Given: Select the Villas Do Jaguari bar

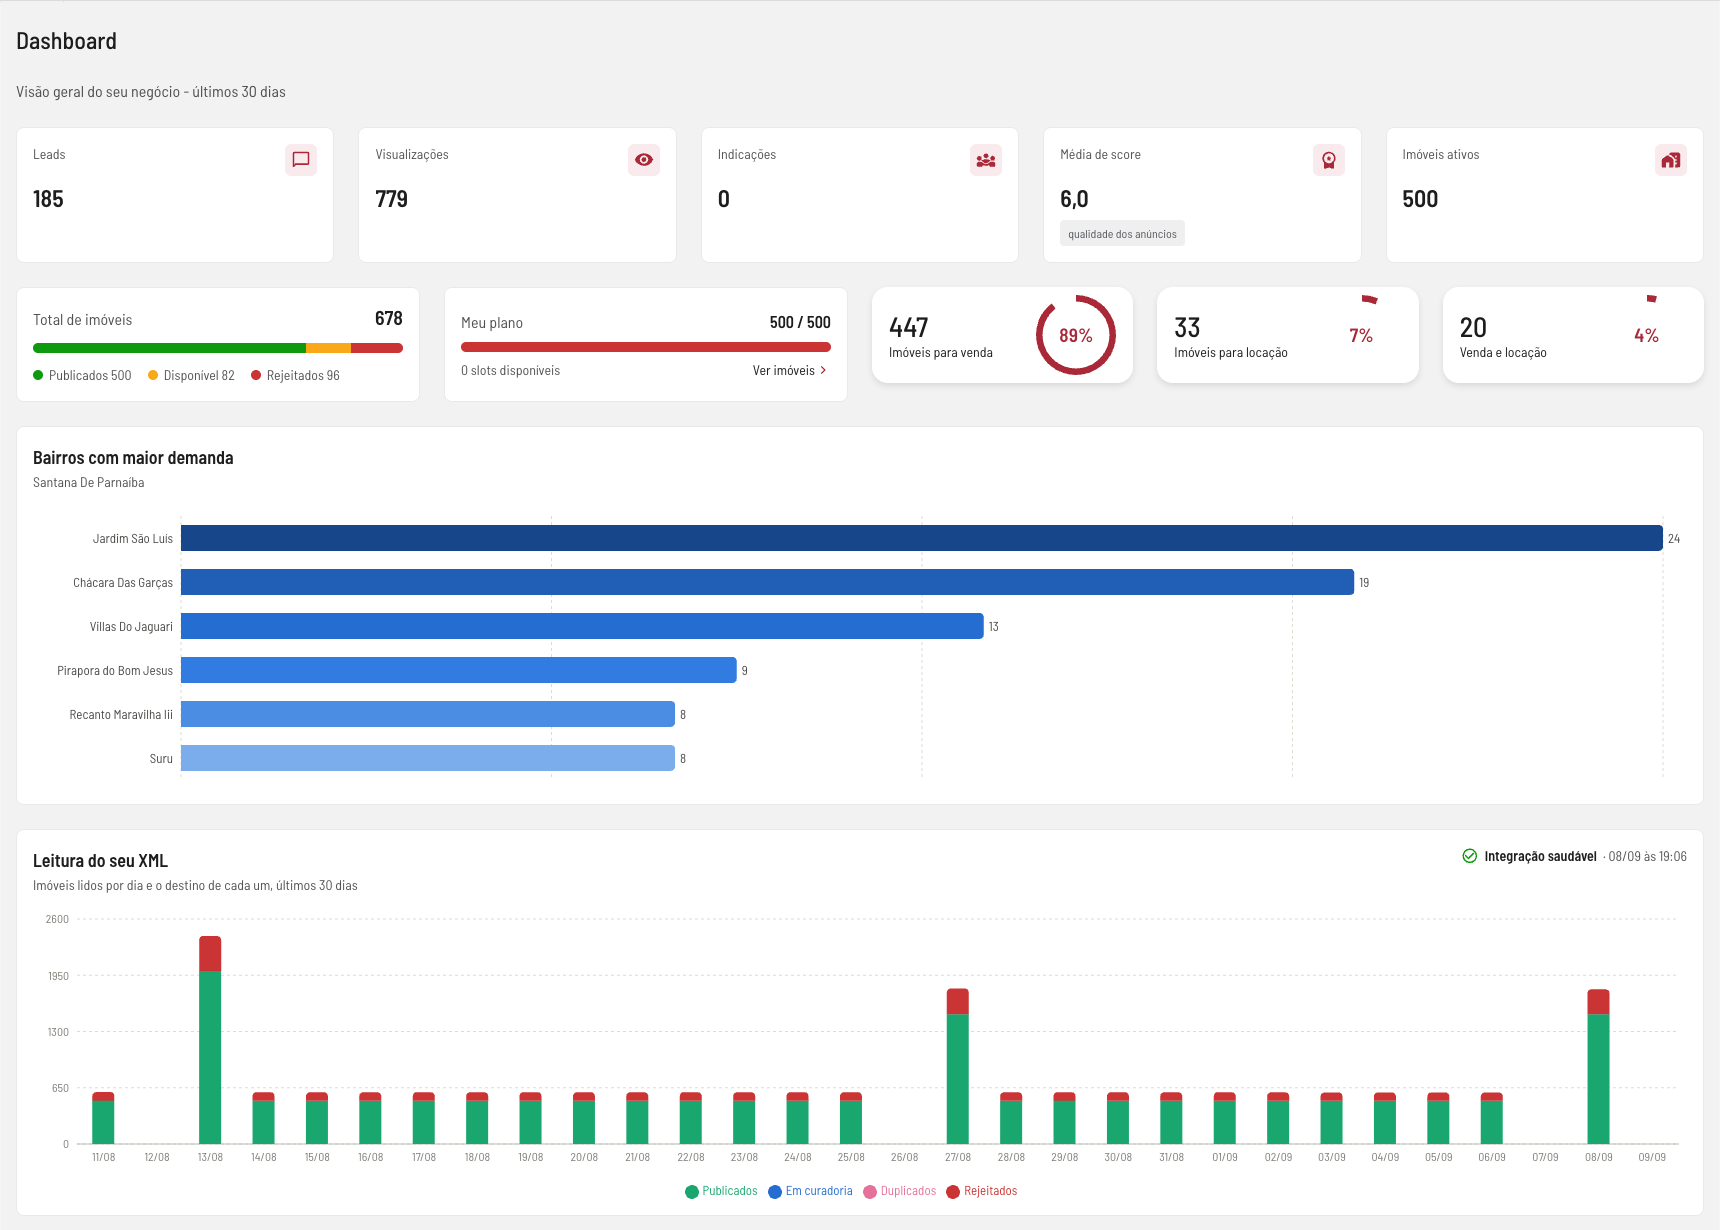Looking at the screenshot, I should click(582, 626).
